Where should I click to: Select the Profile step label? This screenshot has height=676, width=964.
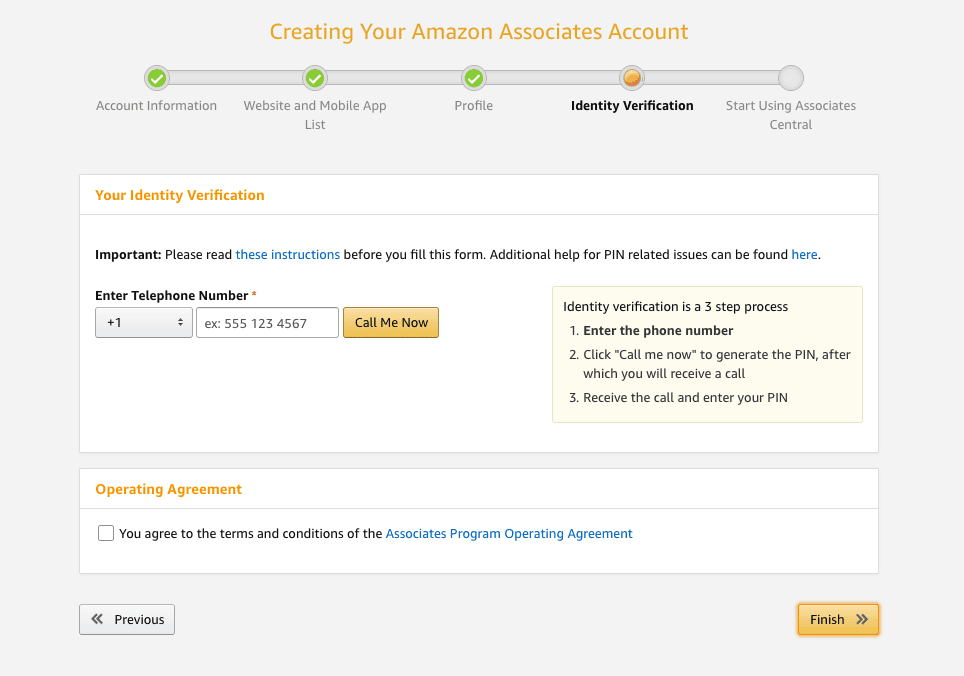474,106
